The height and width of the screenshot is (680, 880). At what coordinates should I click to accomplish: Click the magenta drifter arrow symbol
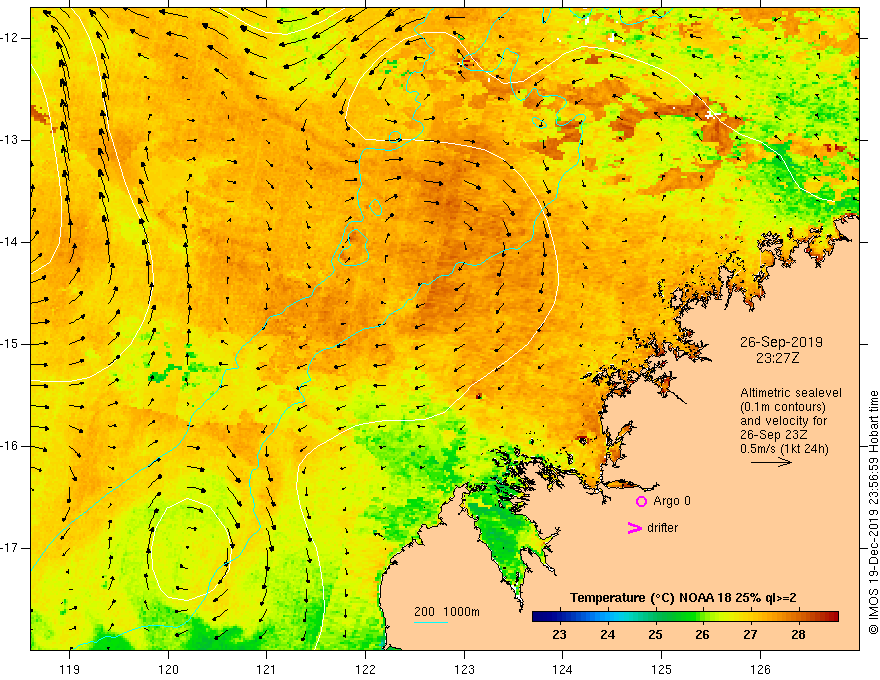(634, 528)
